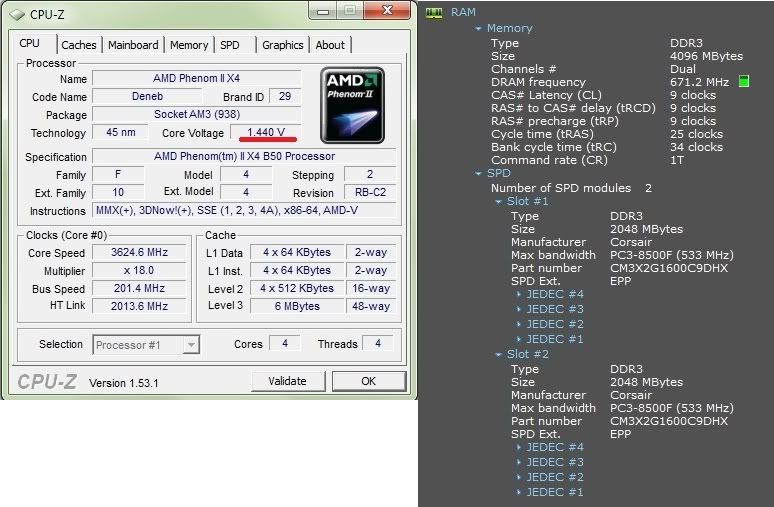Switch to the Memory tab in CPU-Z

[189, 45]
